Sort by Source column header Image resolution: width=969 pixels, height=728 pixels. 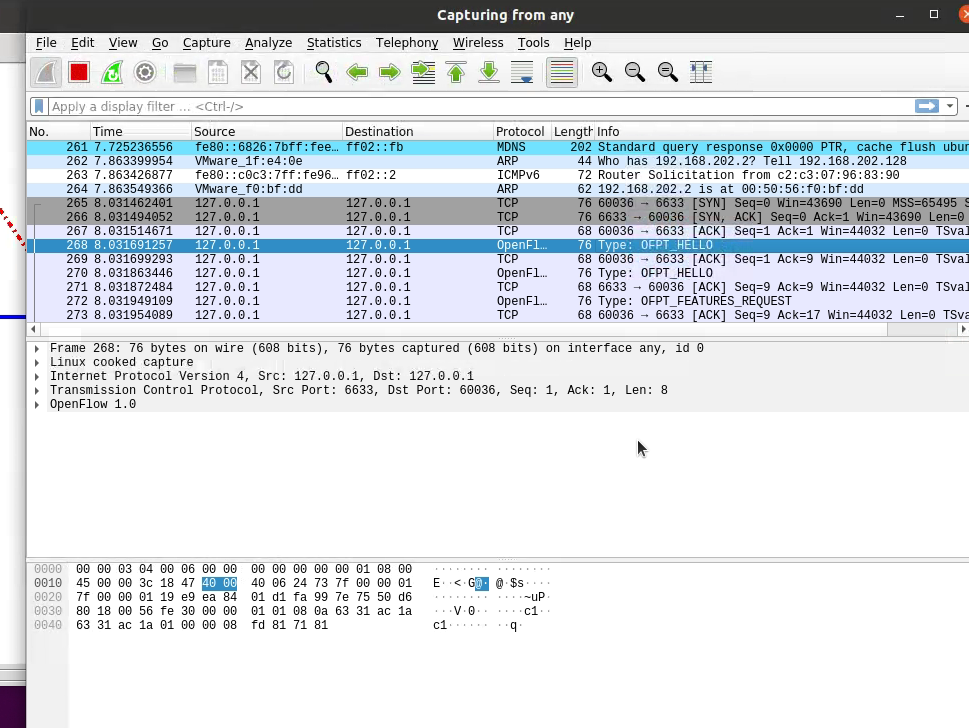pyautogui.click(x=267, y=132)
